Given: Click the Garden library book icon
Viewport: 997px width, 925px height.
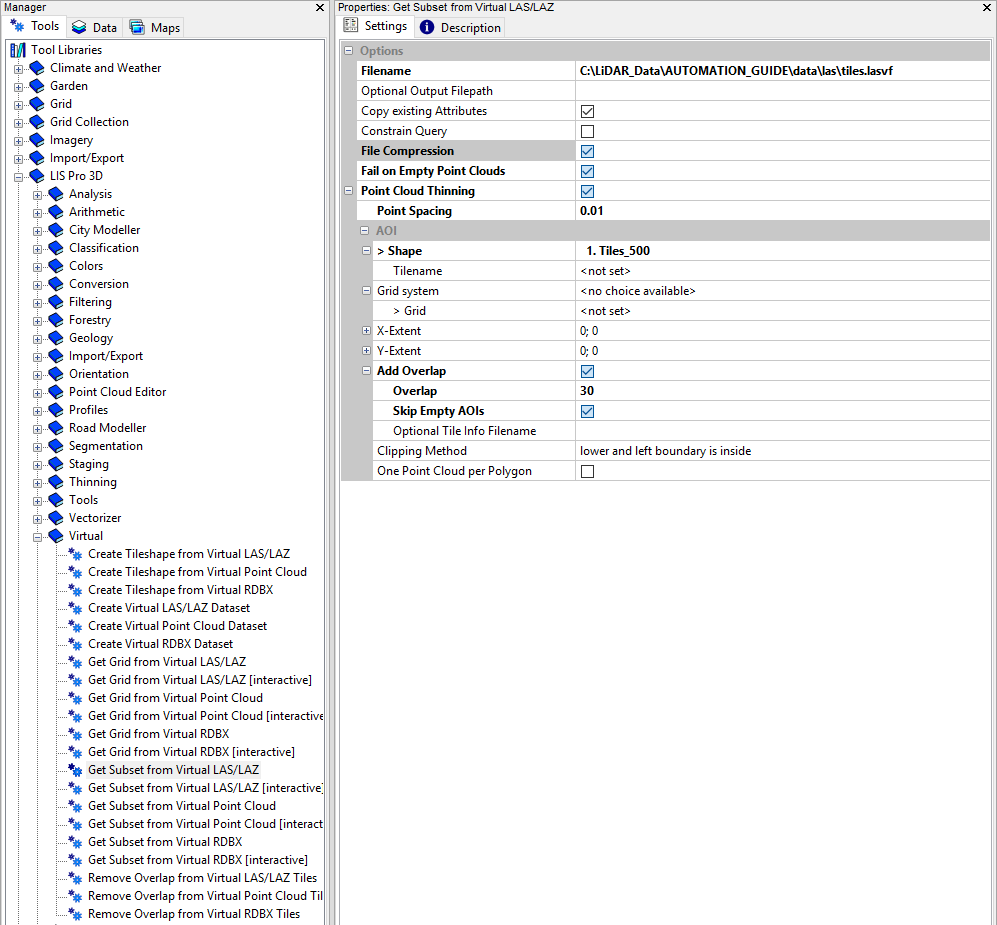Looking at the screenshot, I should click(38, 86).
